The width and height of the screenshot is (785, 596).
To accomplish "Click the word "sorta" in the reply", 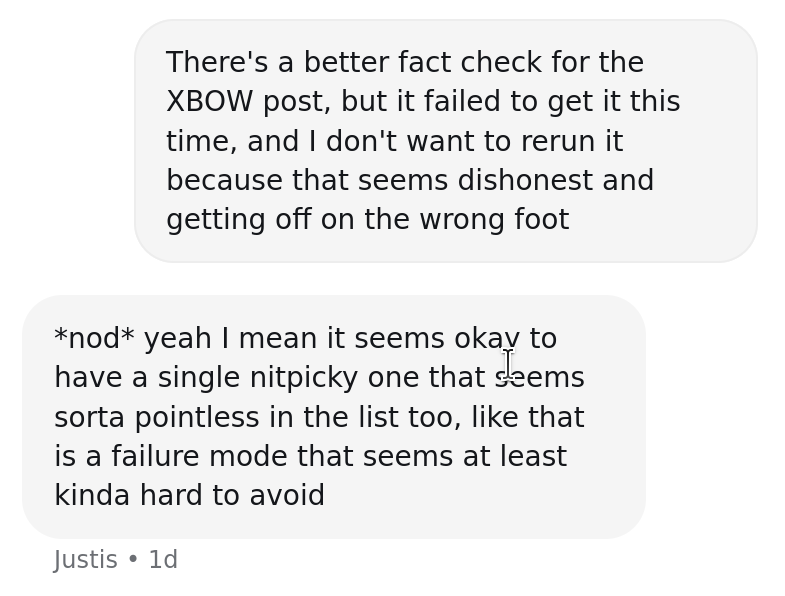I will click(x=89, y=417).
